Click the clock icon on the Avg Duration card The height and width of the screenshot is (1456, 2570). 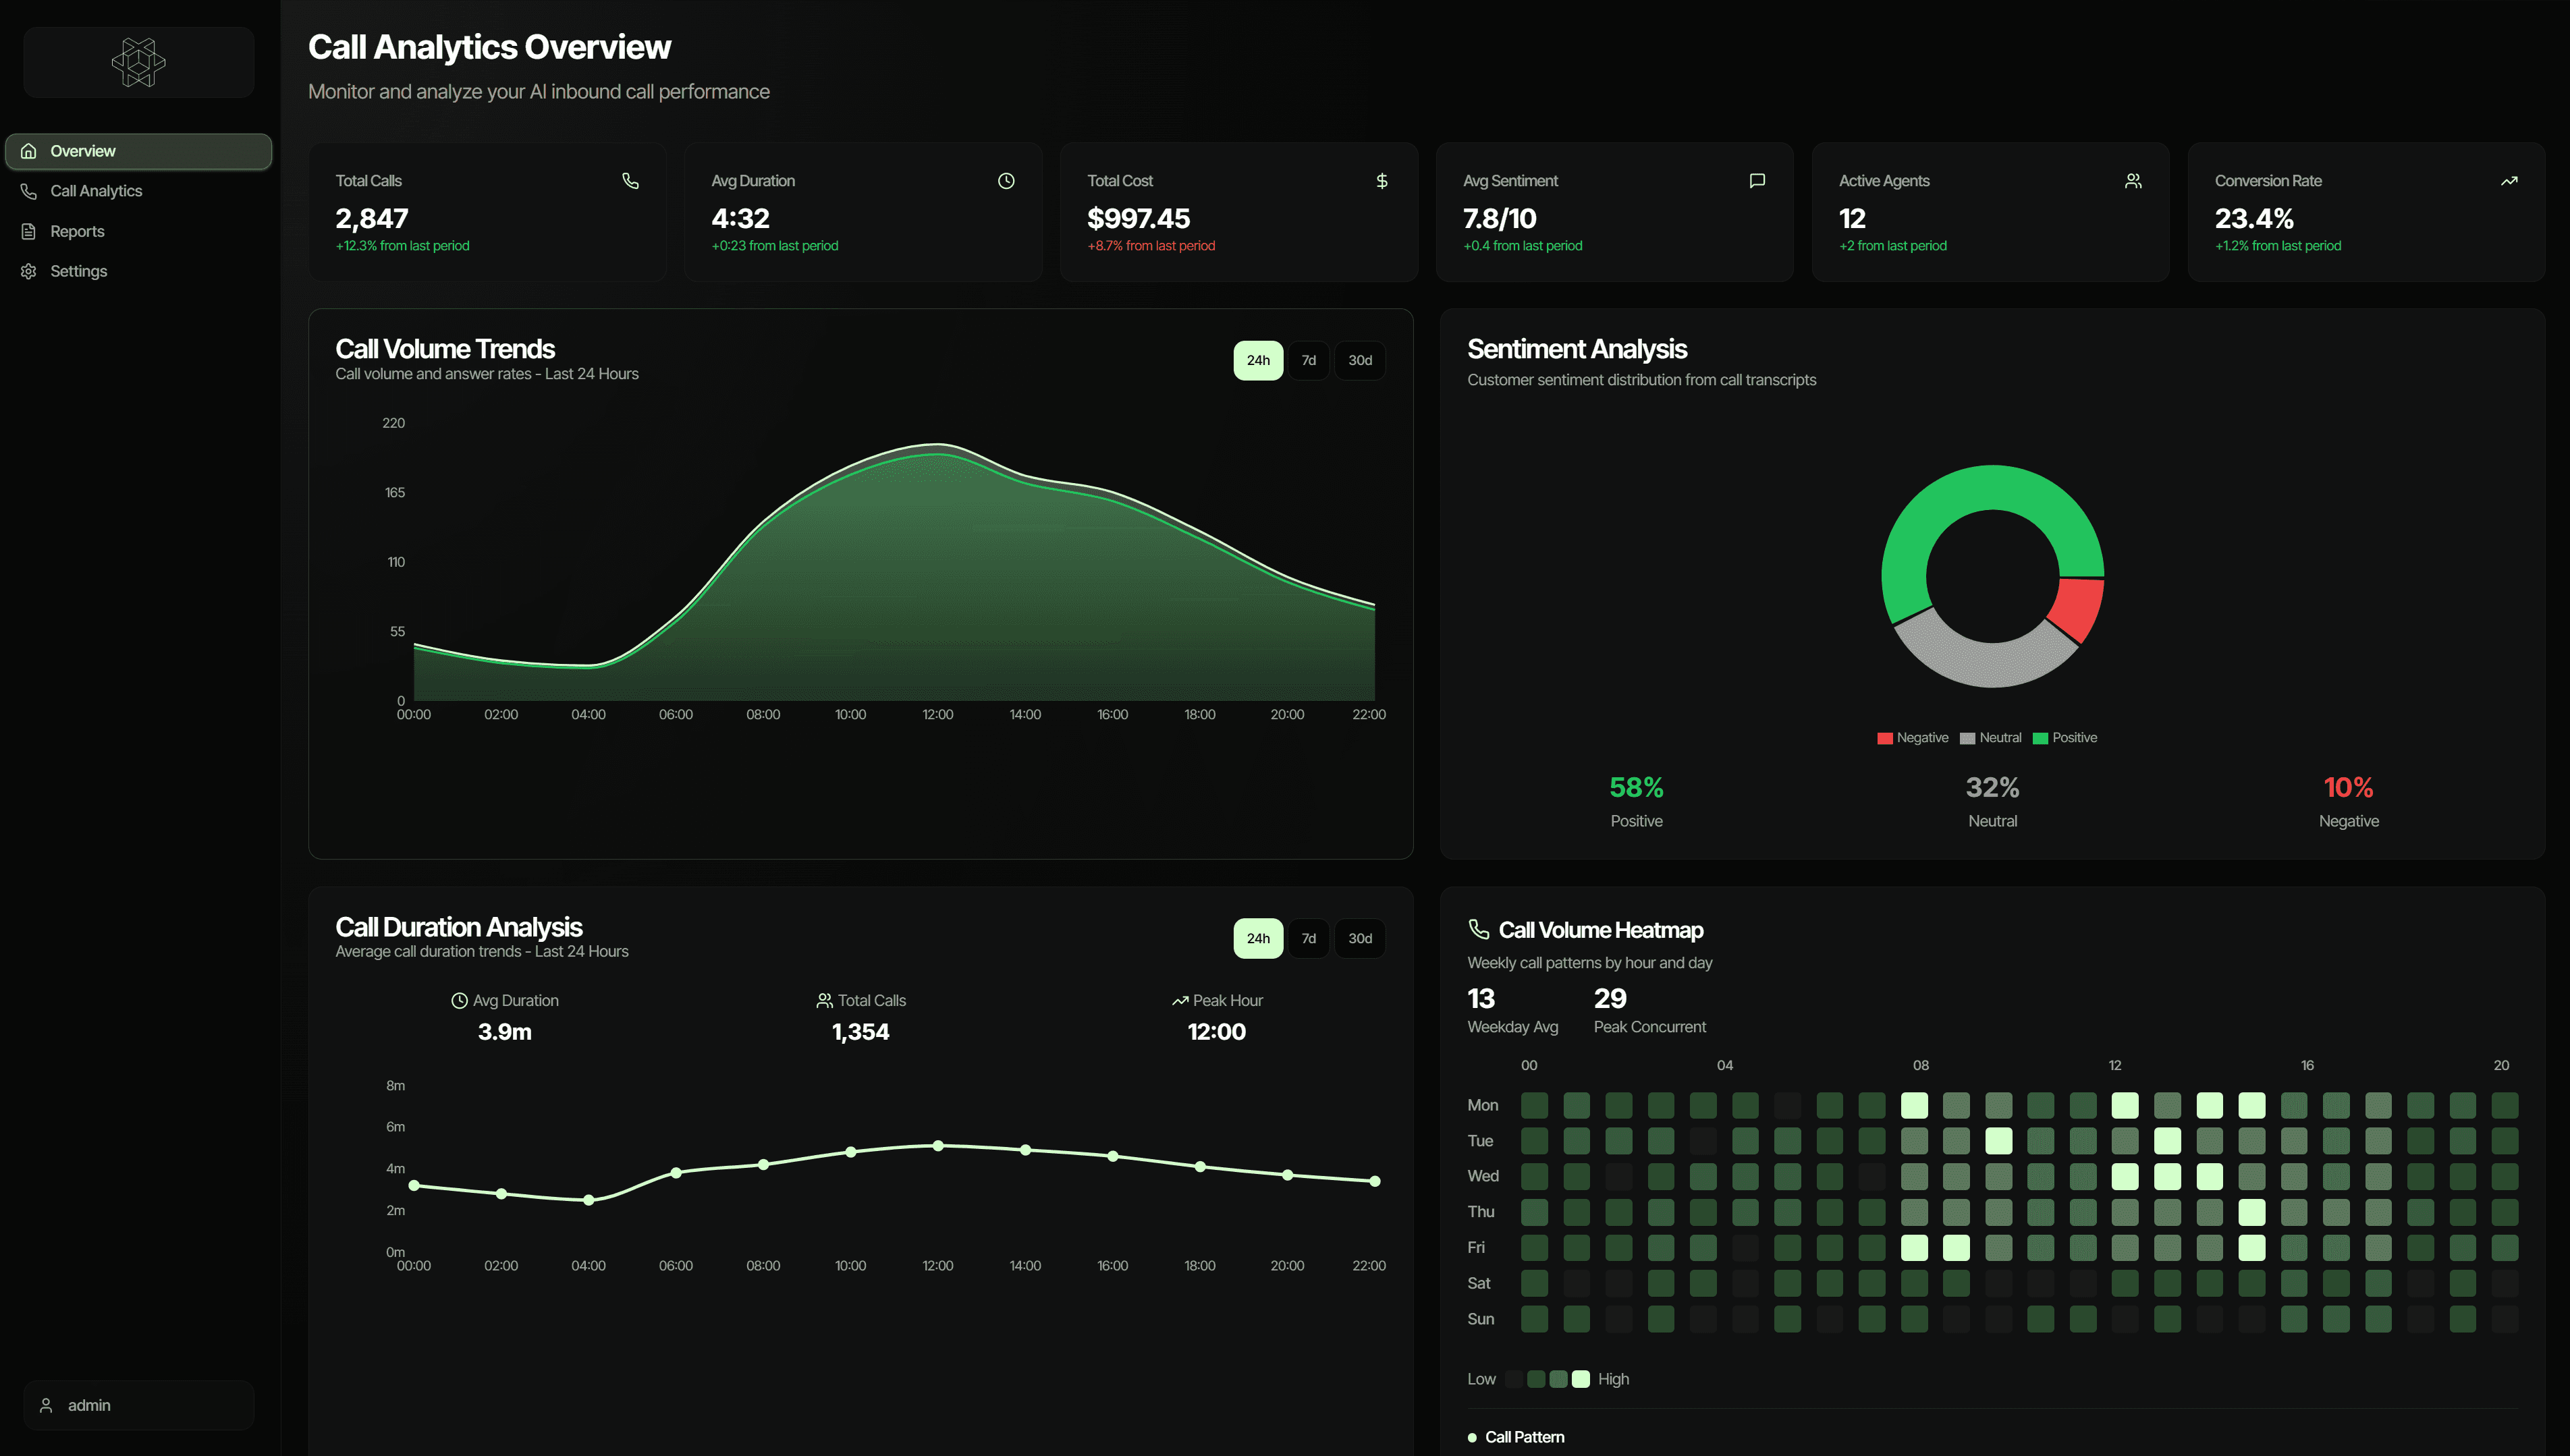point(1006,181)
